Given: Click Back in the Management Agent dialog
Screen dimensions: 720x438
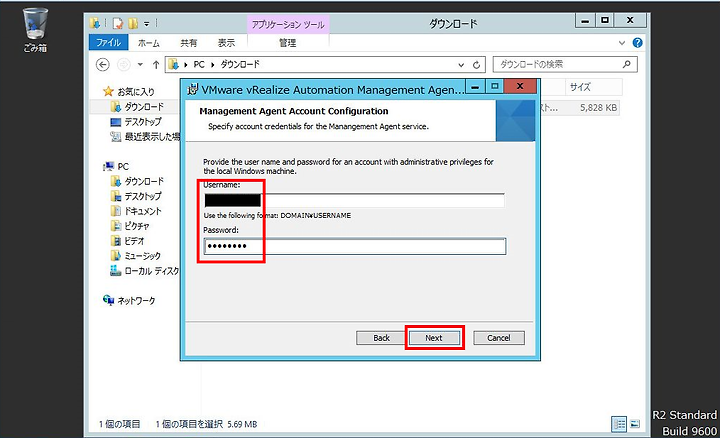Looking at the screenshot, I should 381,338.
